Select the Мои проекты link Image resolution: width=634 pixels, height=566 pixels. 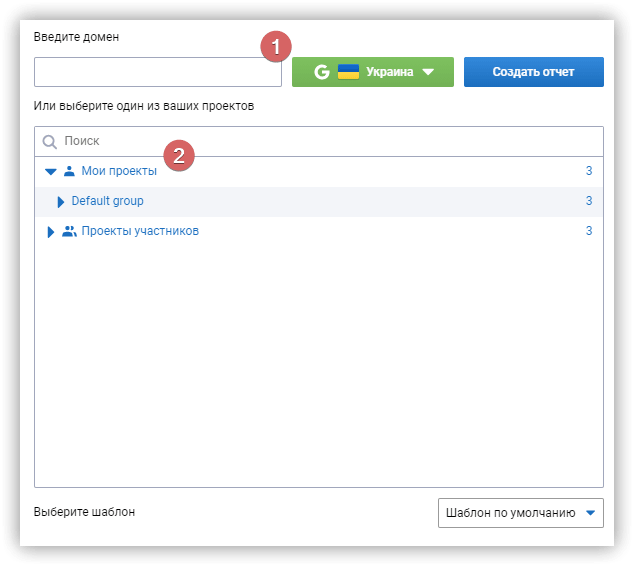point(119,171)
